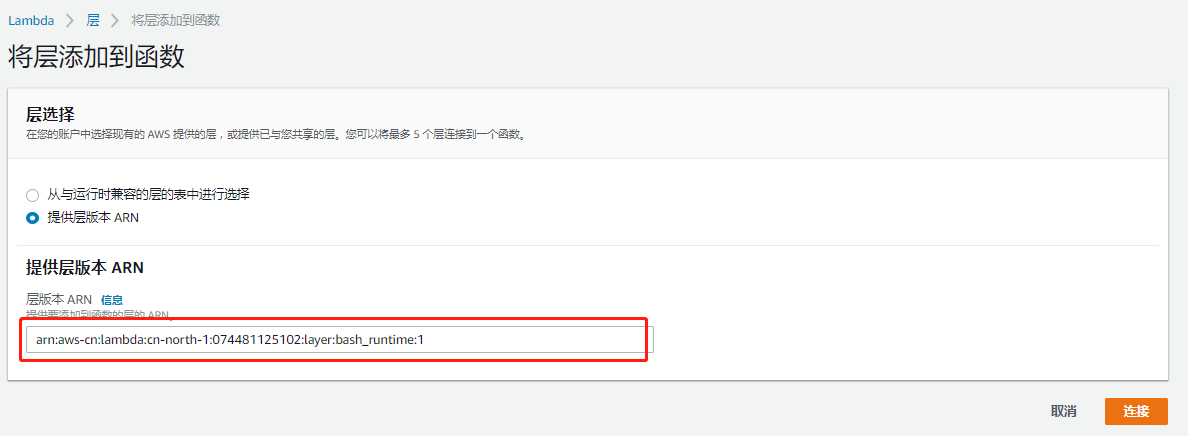Image resolution: width=1188 pixels, height=436 pixels.
Task: Select the 从与运行时兼容的层的表中进行选择 radio button
Action: coord(33,195)
